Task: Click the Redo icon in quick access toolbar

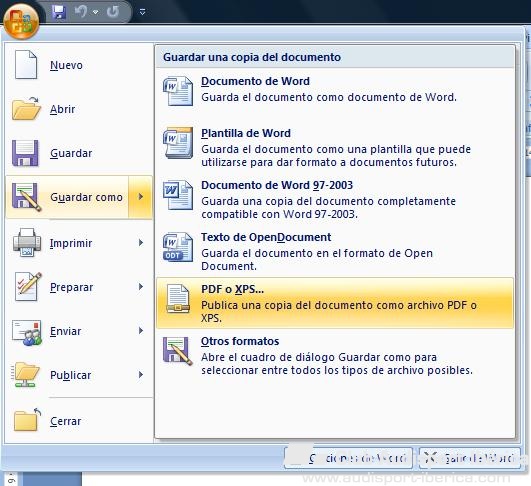Action: pos(113,12)
